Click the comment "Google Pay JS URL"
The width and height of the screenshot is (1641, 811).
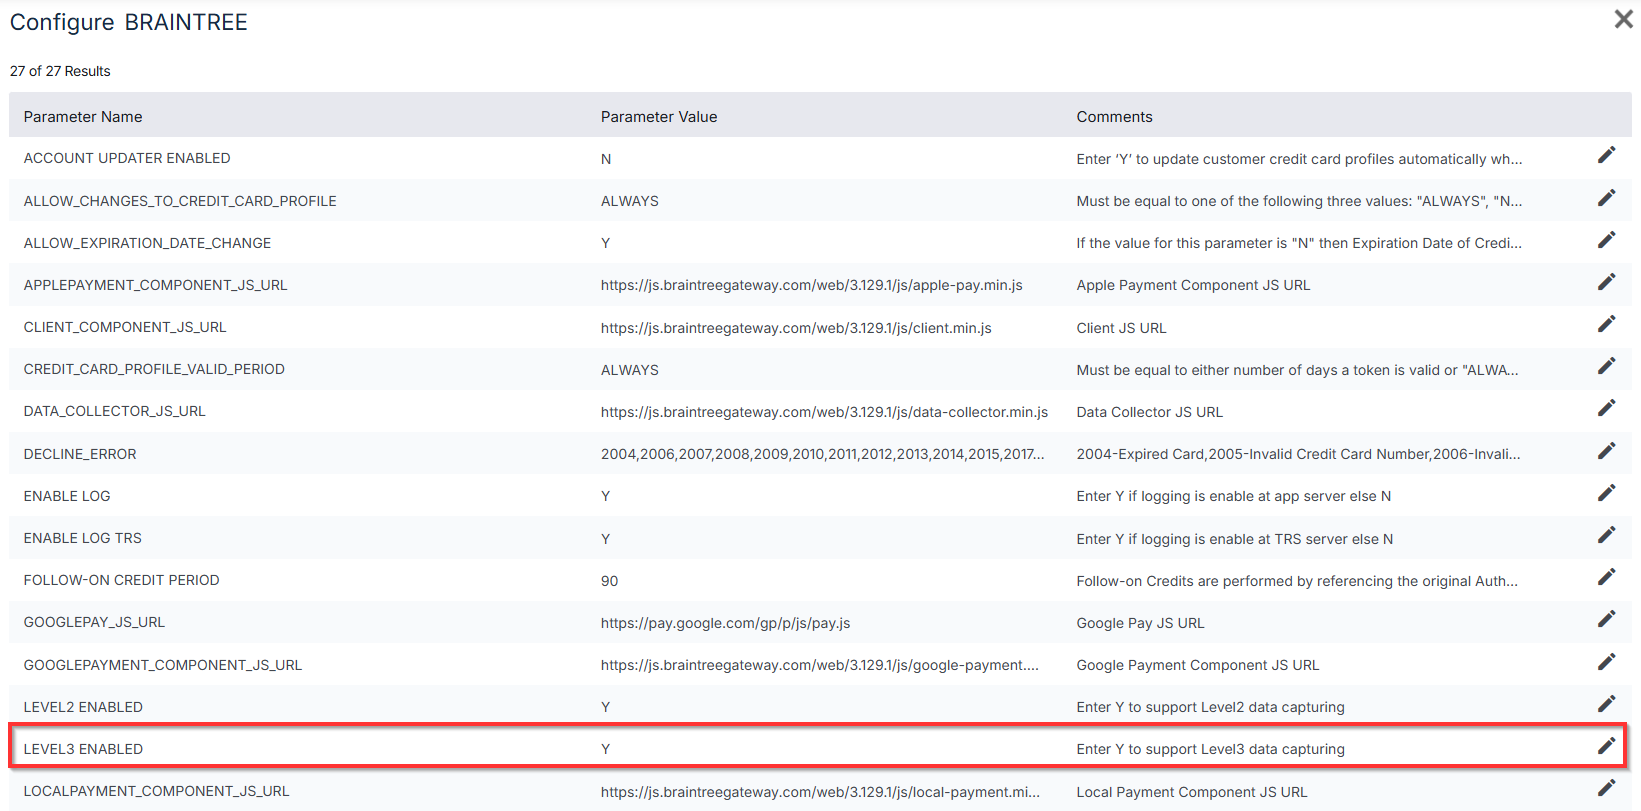coord(1141,623)
